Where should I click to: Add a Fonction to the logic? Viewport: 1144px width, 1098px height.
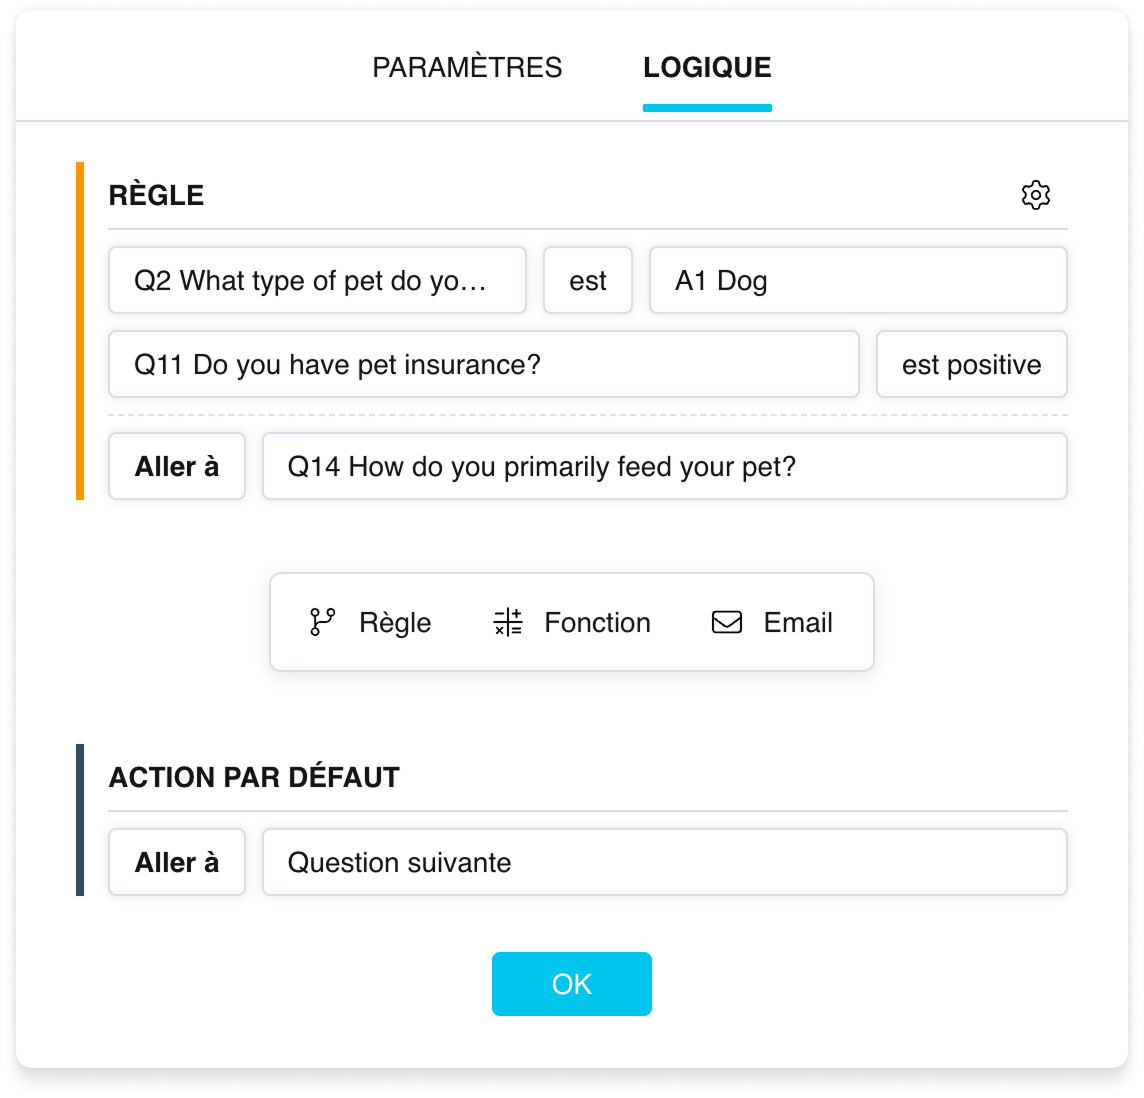572,622
